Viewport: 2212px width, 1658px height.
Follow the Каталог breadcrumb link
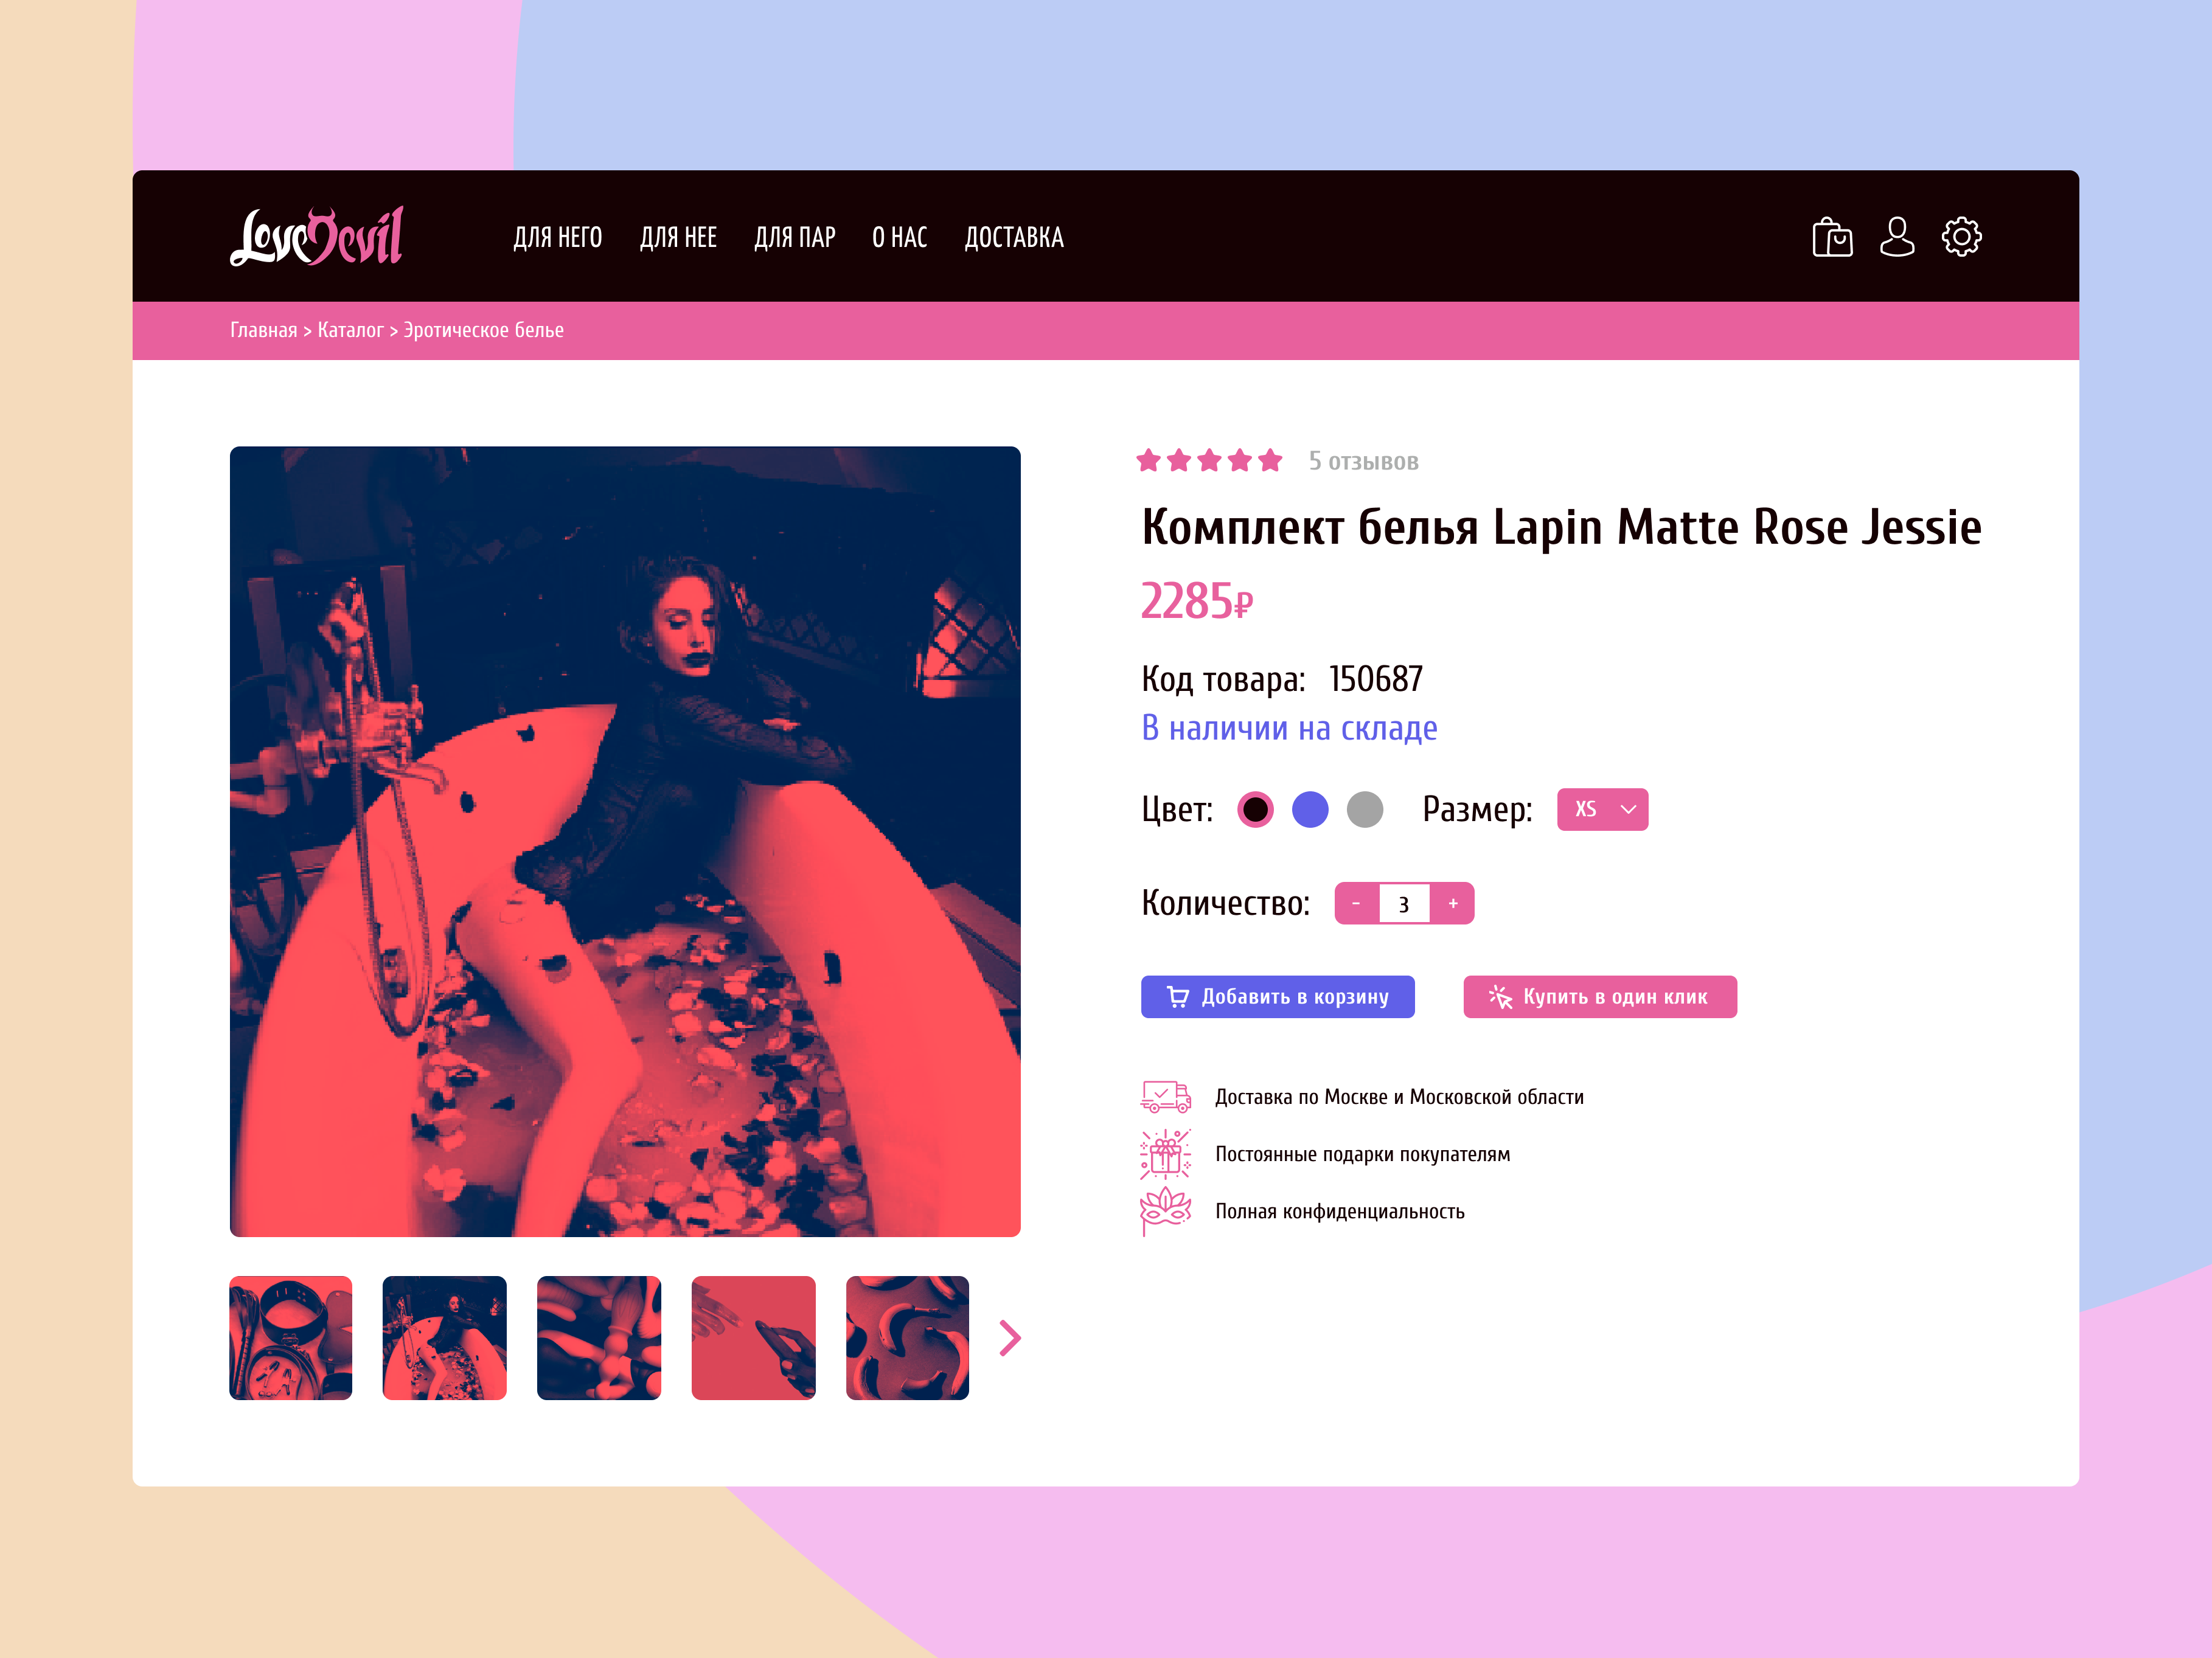tap(350, 330)
